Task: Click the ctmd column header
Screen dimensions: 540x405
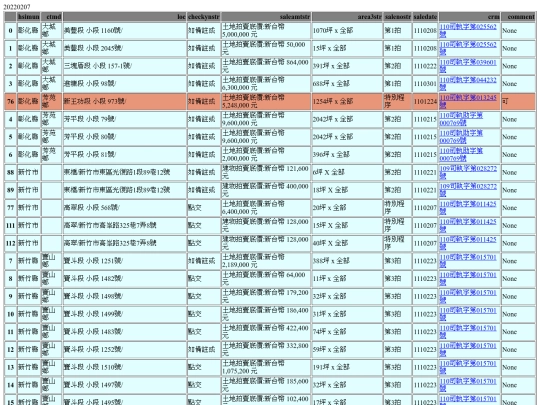Action: tap(51, 17)
